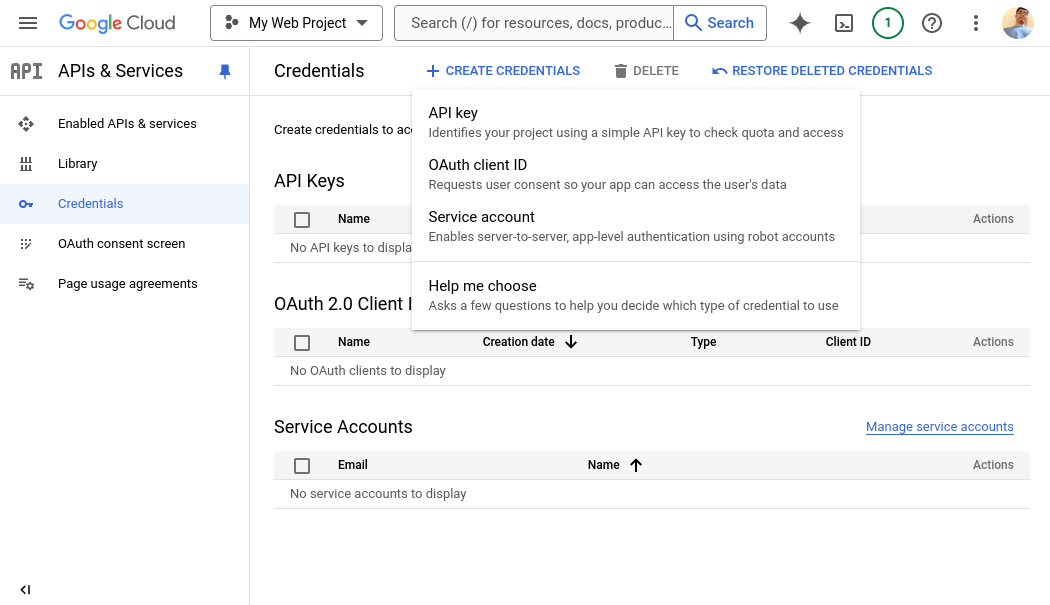Viewport: 1050px width, 605px height.
Task: Open the three-dot settings and utilities menu
Action: coord(976,23)
